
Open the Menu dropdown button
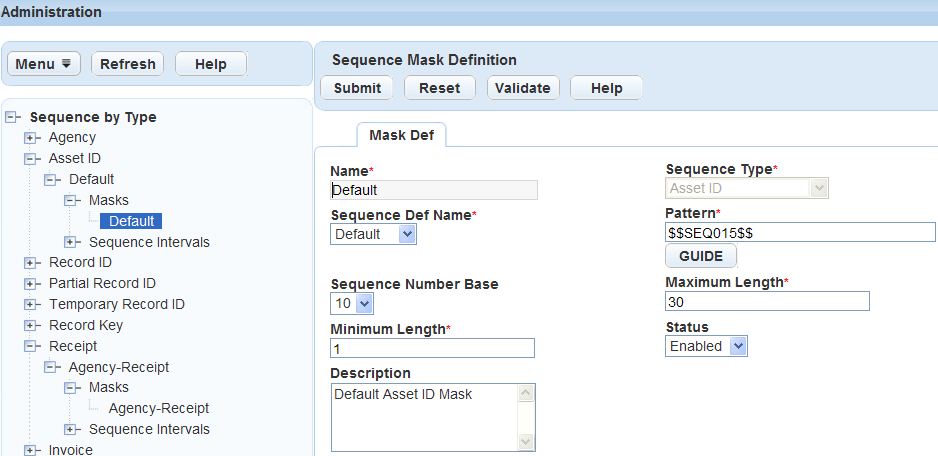(45, 64)
